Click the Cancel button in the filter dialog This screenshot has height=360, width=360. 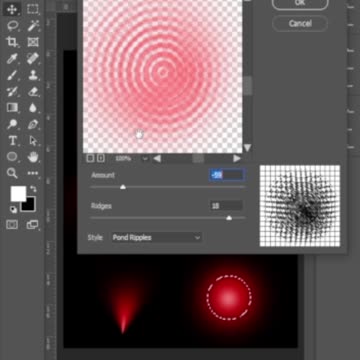pyautogui.click(x=300, y=24)
